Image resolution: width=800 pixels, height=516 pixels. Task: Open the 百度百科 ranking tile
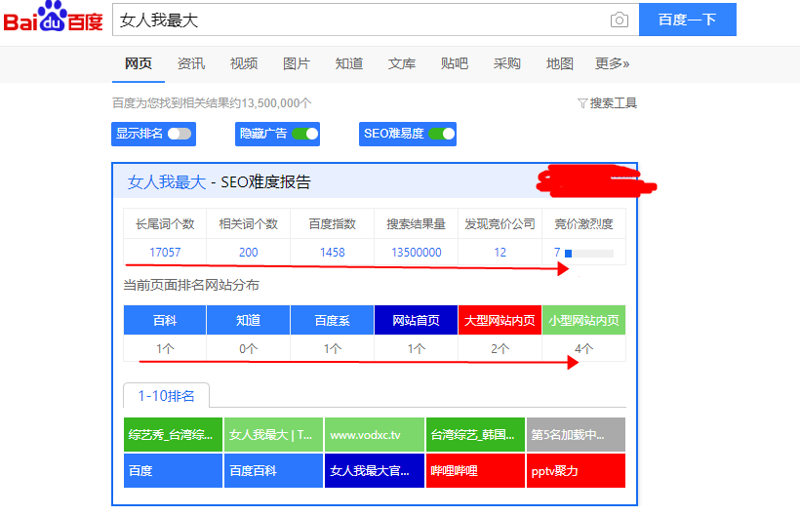coord(273,471)
